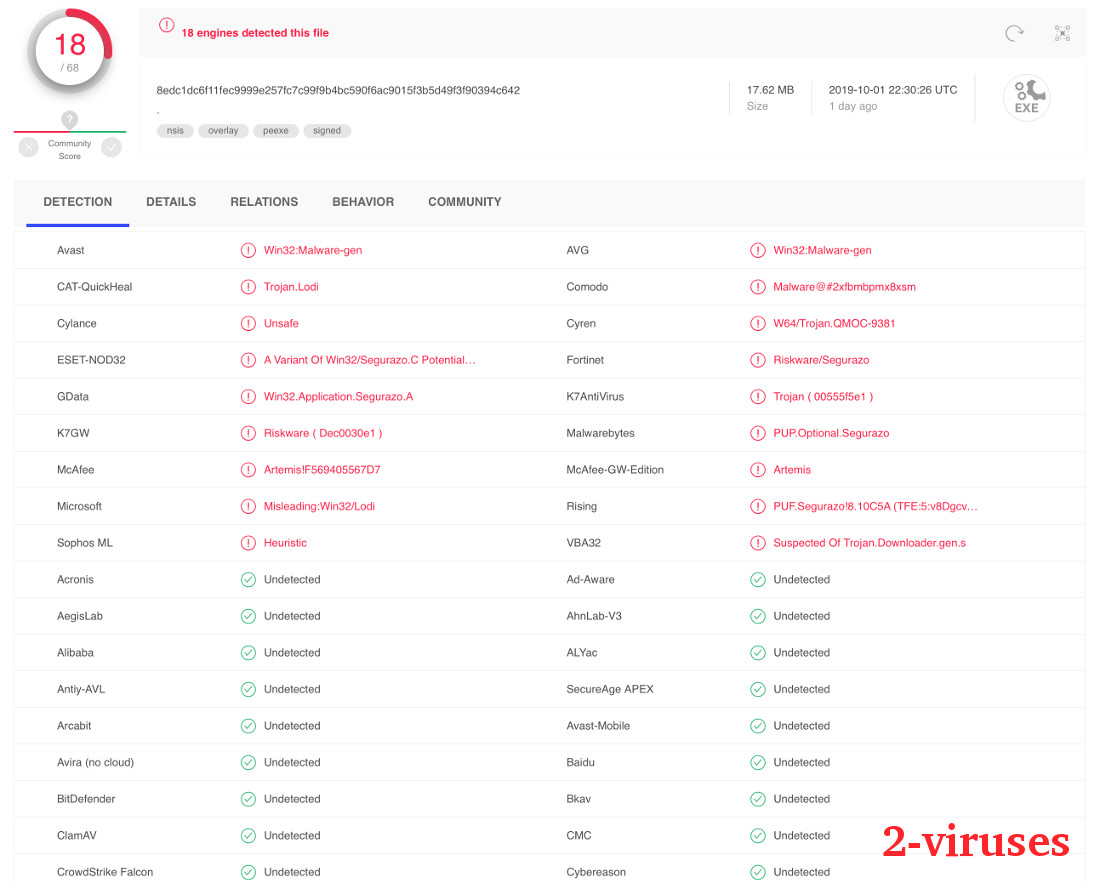Click Fortinet detection warning icon
Viewport: 1100px width, 883px height.
(x=758, y=360)
